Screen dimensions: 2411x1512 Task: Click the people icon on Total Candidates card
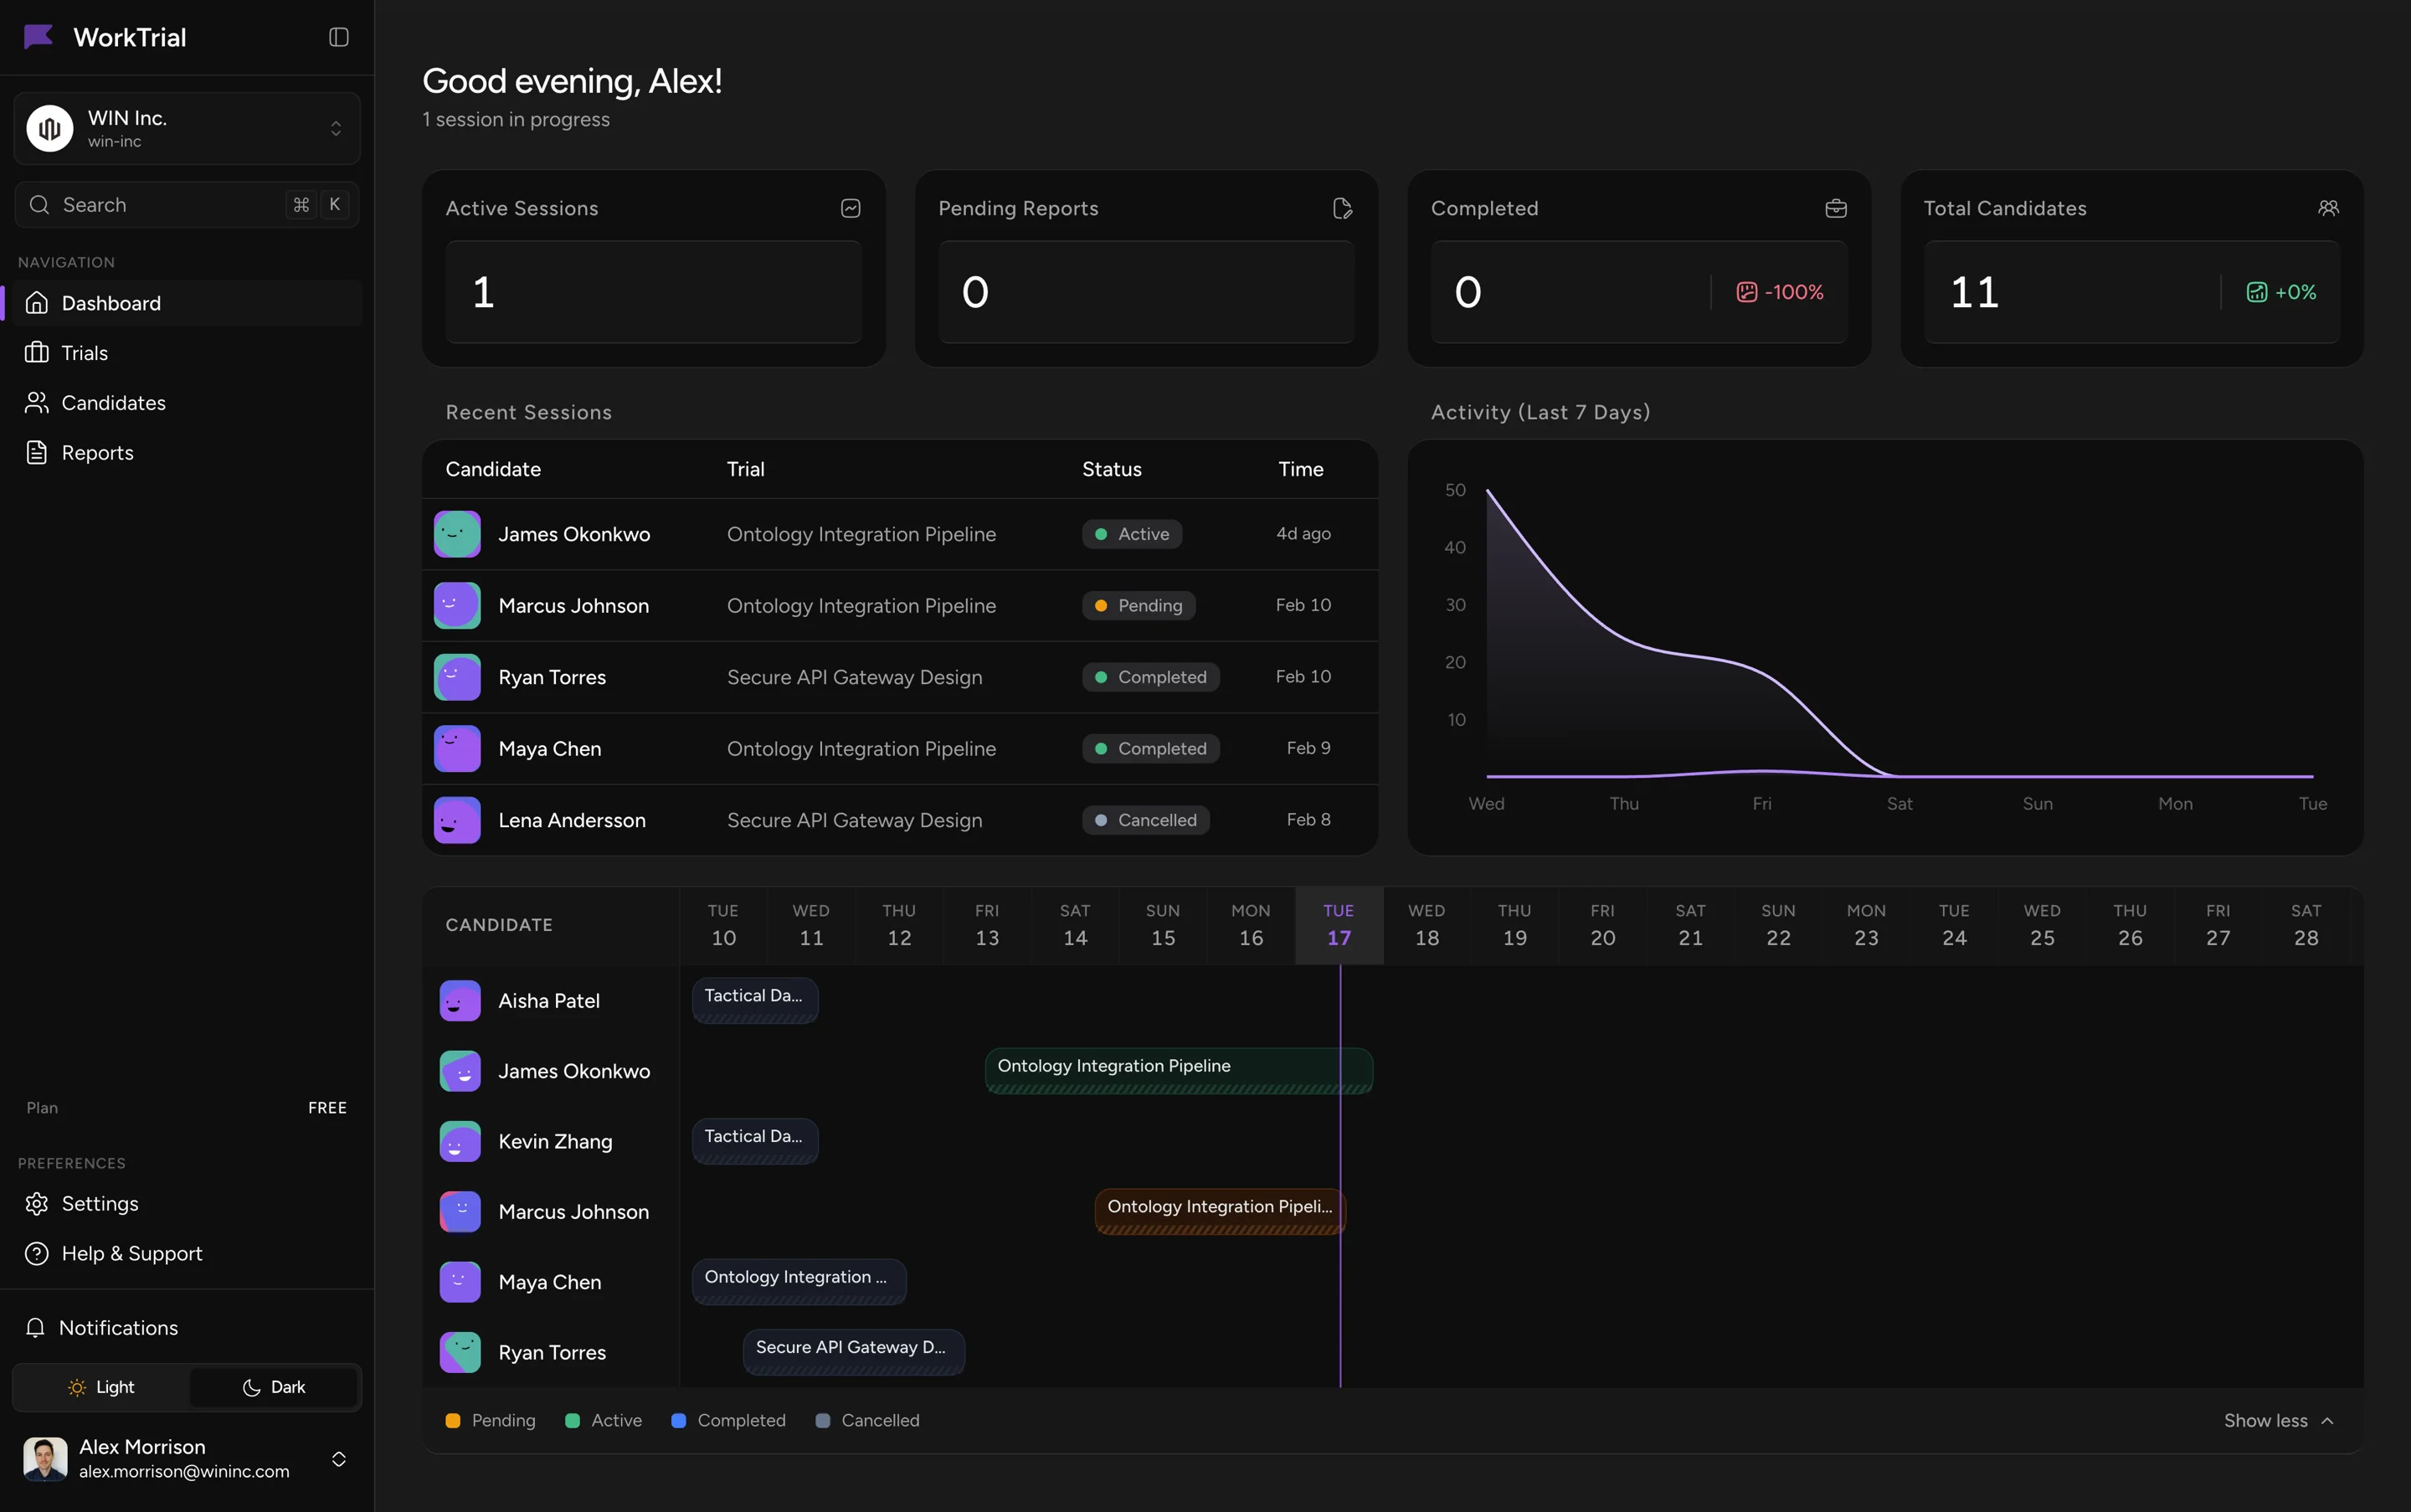click(x=2328, y=208)
